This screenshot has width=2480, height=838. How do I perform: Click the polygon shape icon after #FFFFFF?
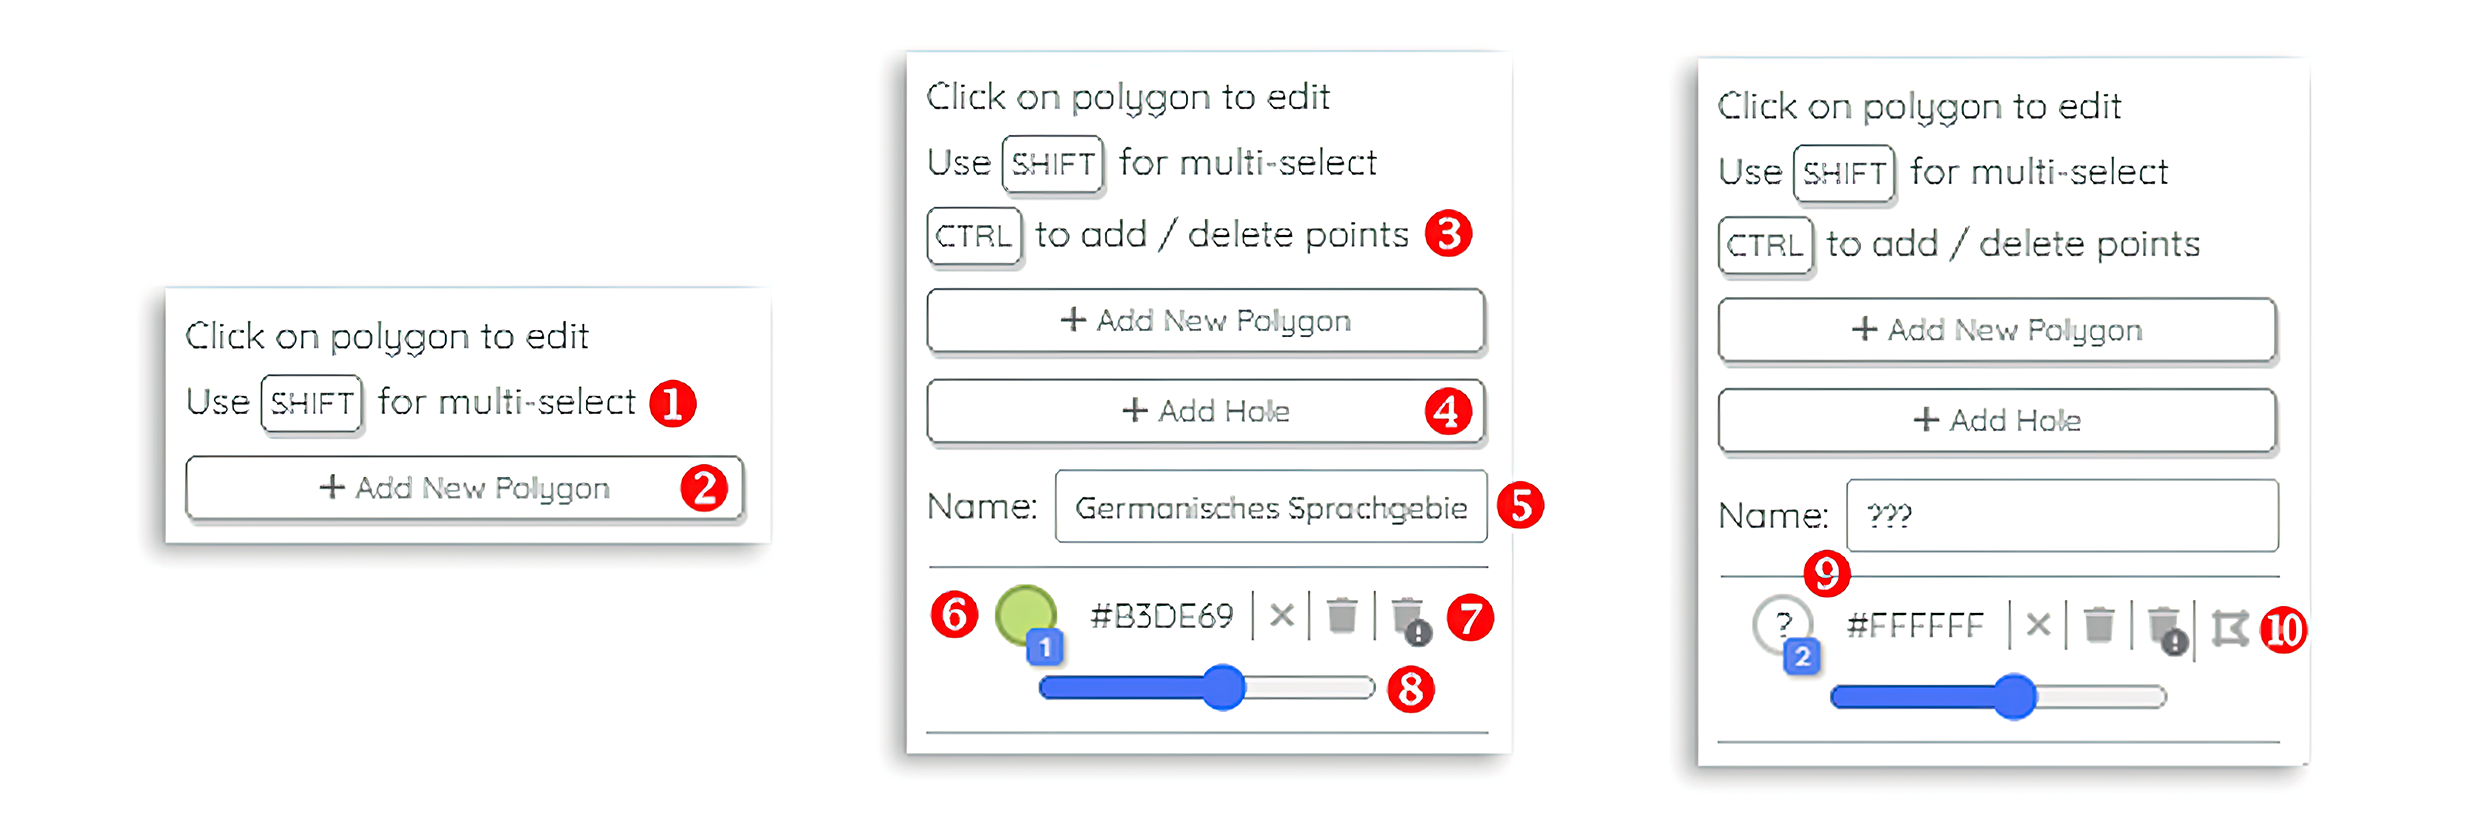[2230, 628]
